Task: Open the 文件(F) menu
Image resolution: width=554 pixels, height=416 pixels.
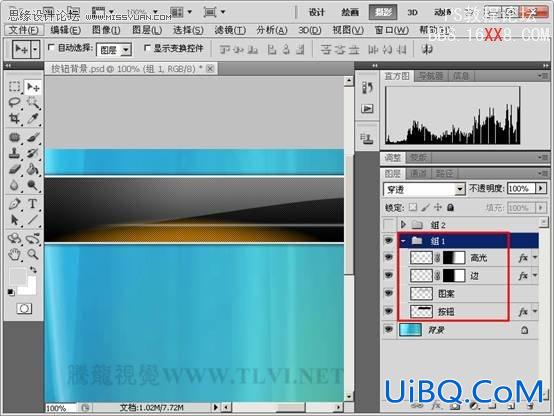Action: point(24,30)
